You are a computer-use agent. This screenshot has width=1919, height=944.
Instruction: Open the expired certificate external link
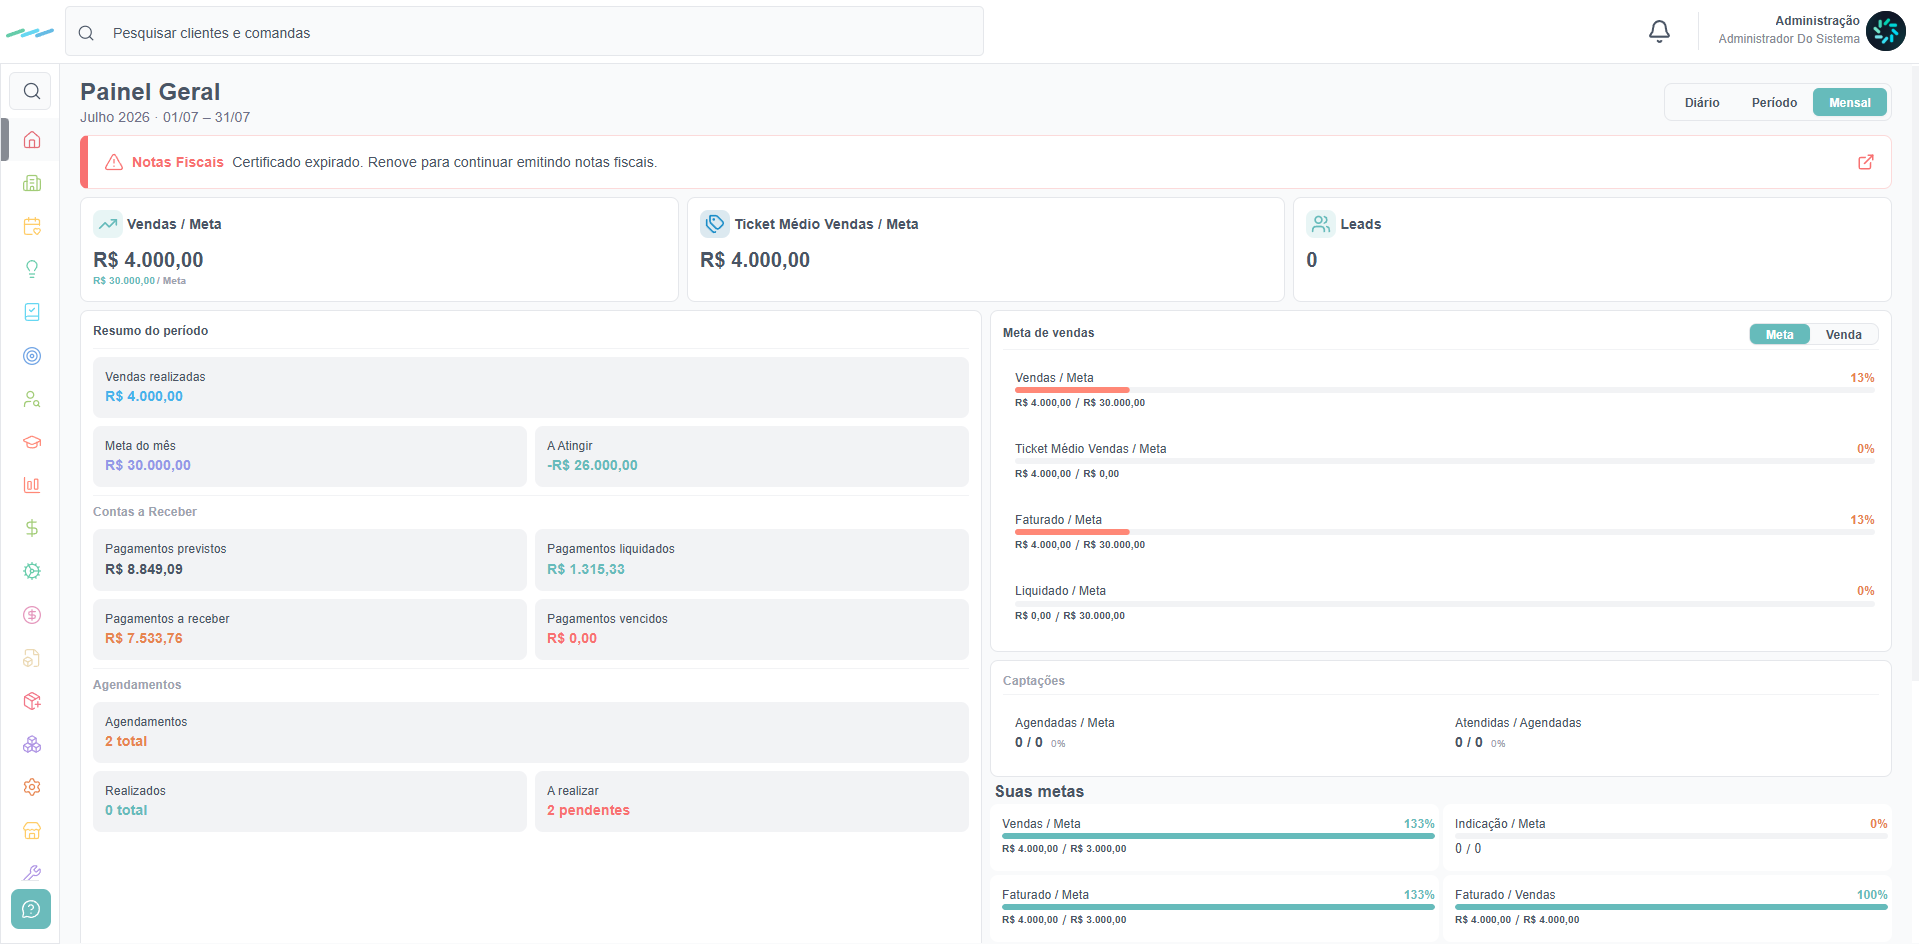pyautogui.click(x=1866, y=162)
